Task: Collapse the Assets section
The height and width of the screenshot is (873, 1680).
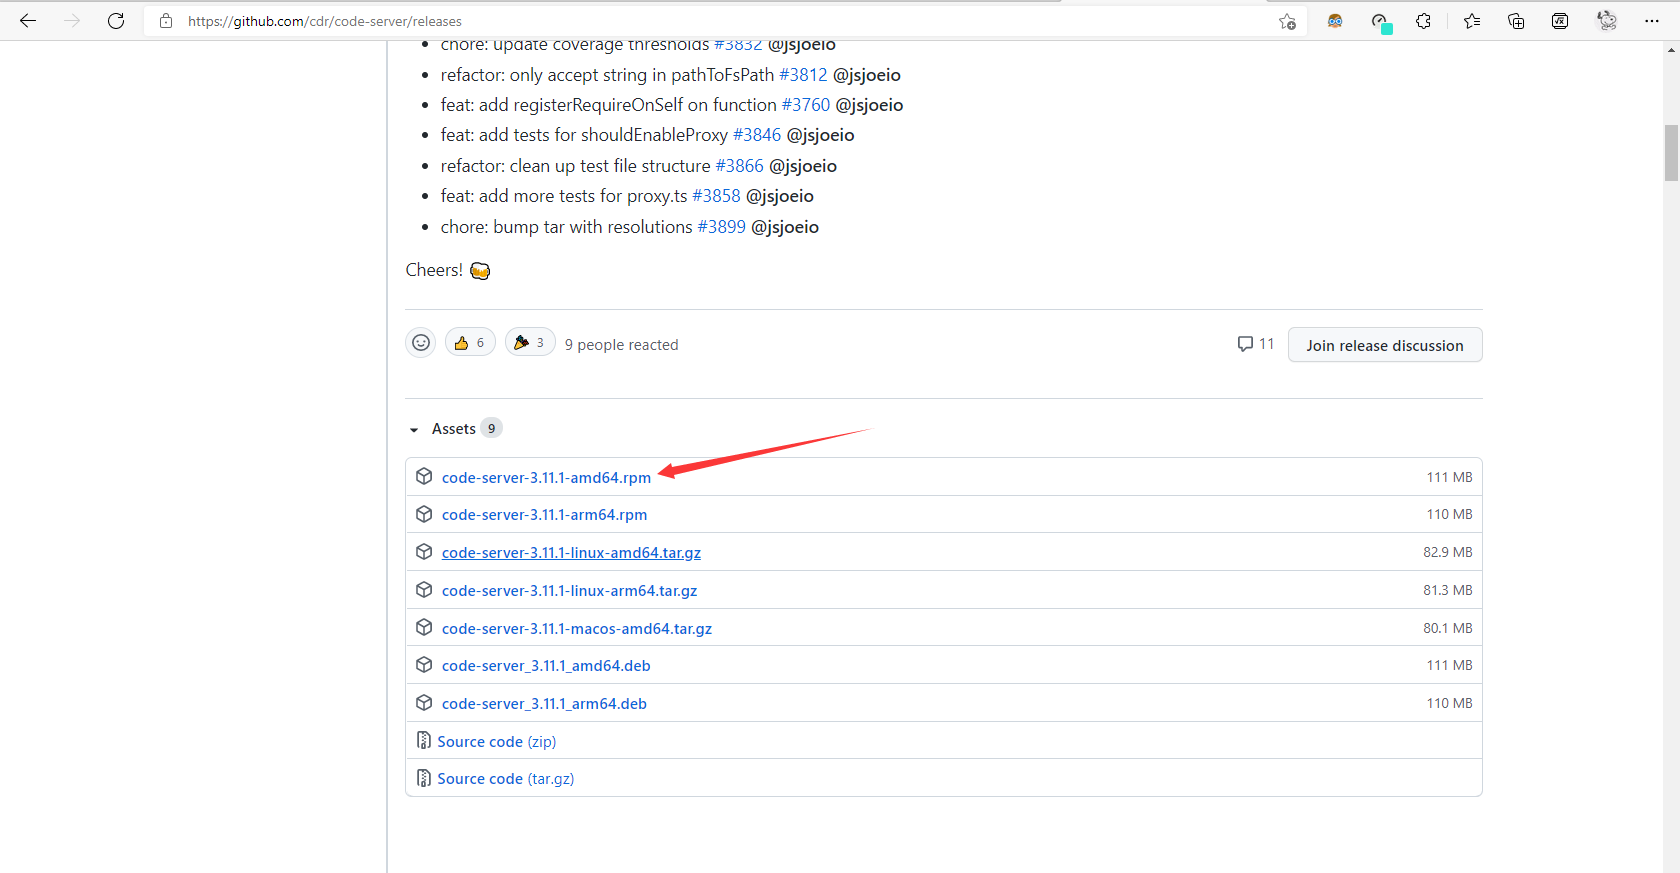Action: point(414,429)
